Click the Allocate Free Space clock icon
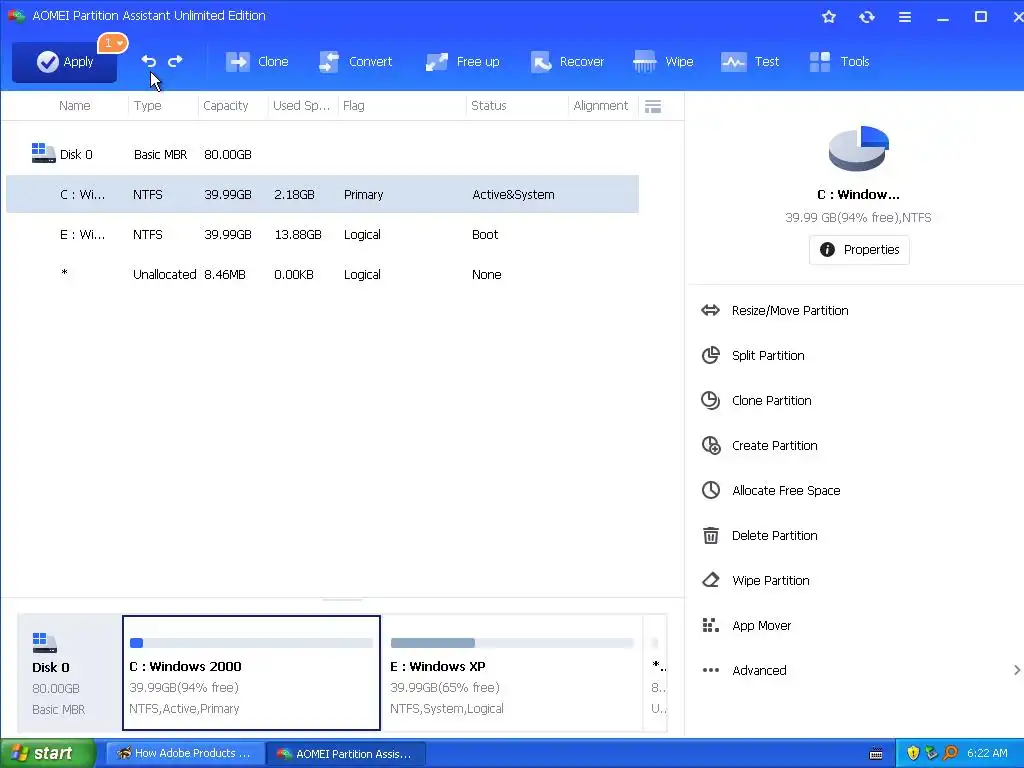The height and width of the screenshot is (768, 1024). 711,490
